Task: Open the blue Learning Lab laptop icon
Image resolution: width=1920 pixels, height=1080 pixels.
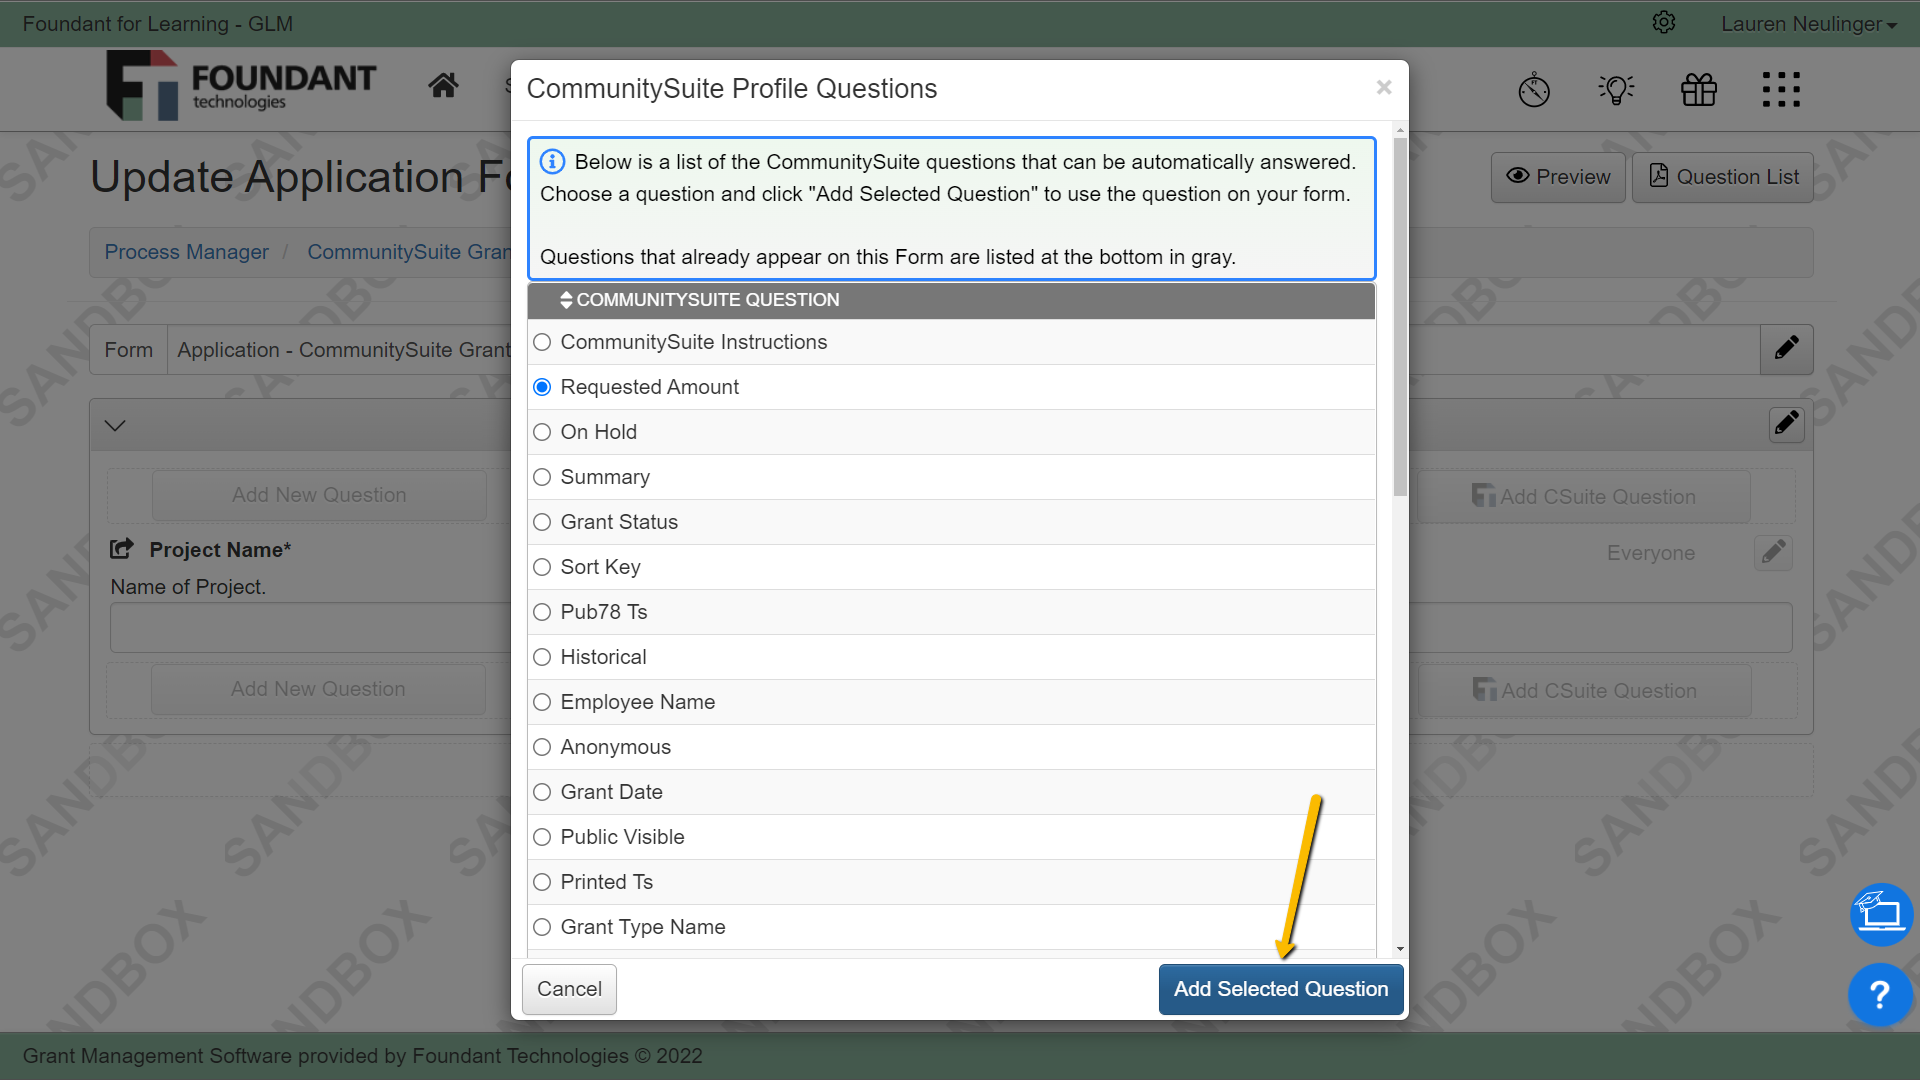Action: coord(1881,914)
